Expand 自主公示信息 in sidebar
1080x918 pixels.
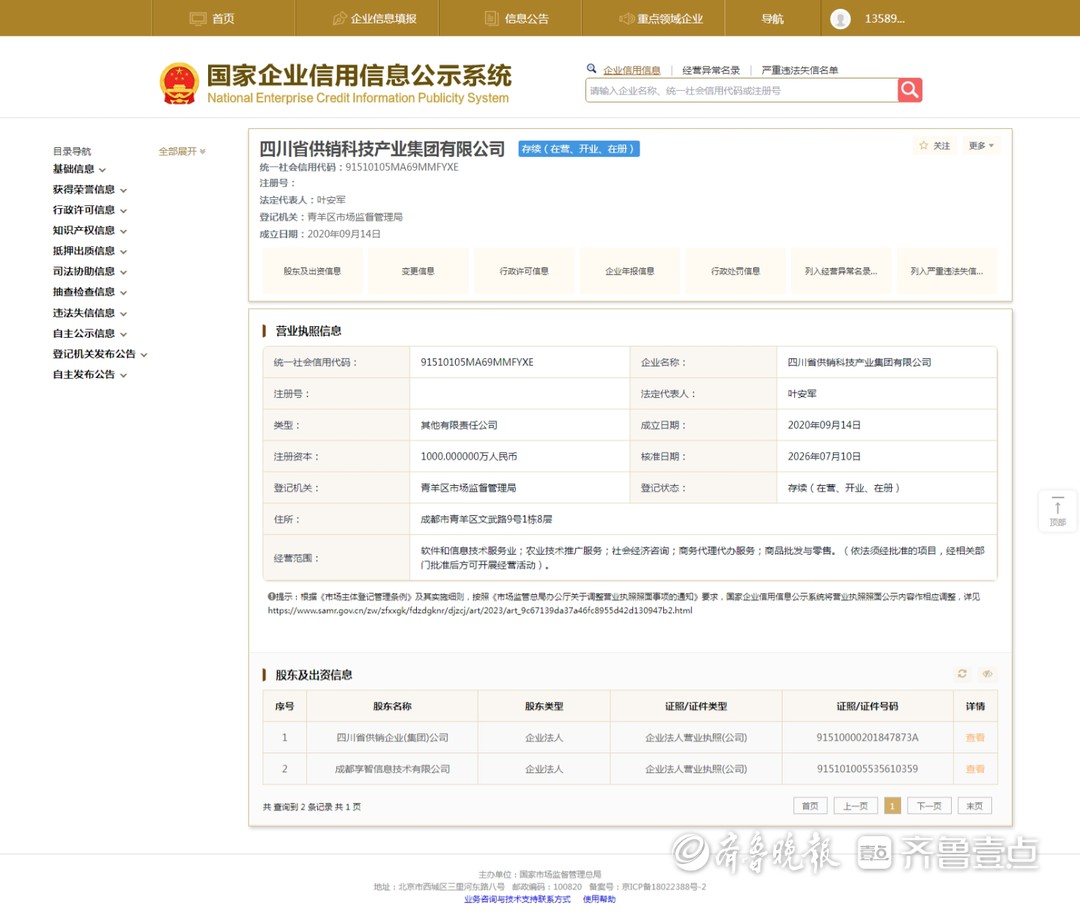[90, 333]
